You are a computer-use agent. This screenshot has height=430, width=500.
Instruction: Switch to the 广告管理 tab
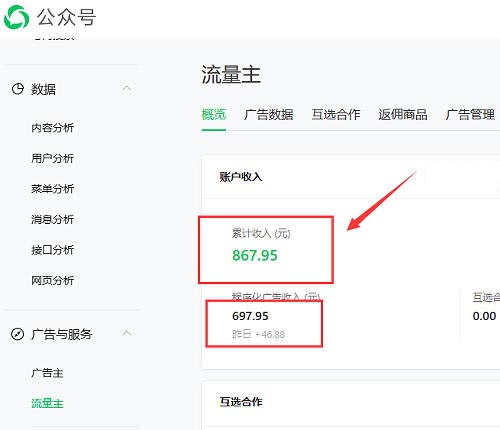click(470, 114)
